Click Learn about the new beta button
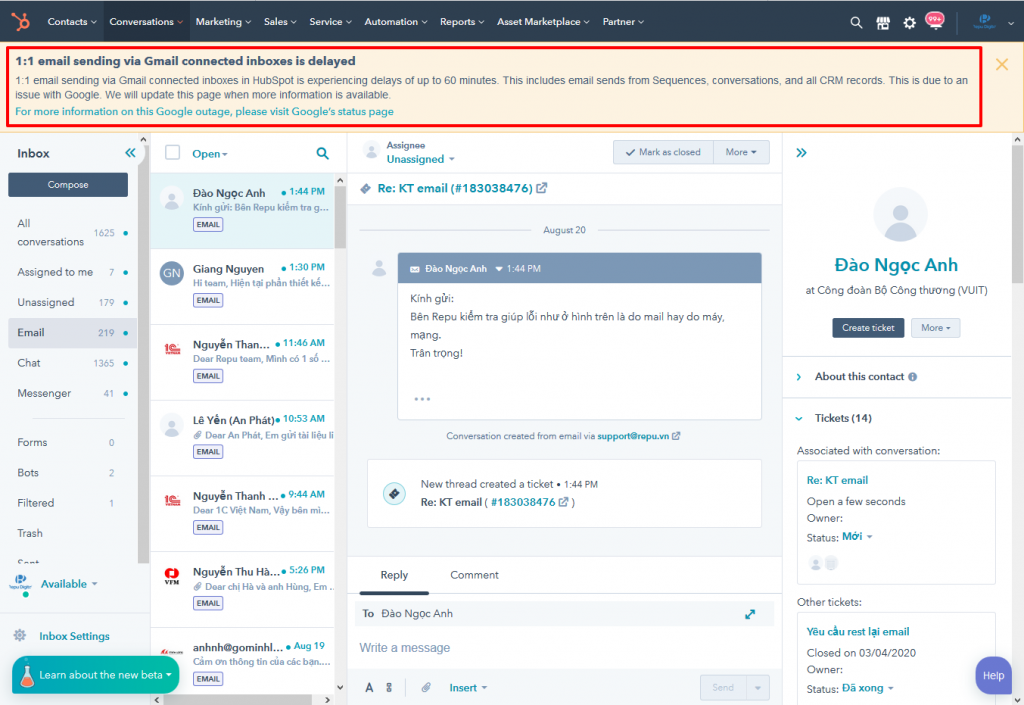The image size is (1024, 705). click(95, 675)
